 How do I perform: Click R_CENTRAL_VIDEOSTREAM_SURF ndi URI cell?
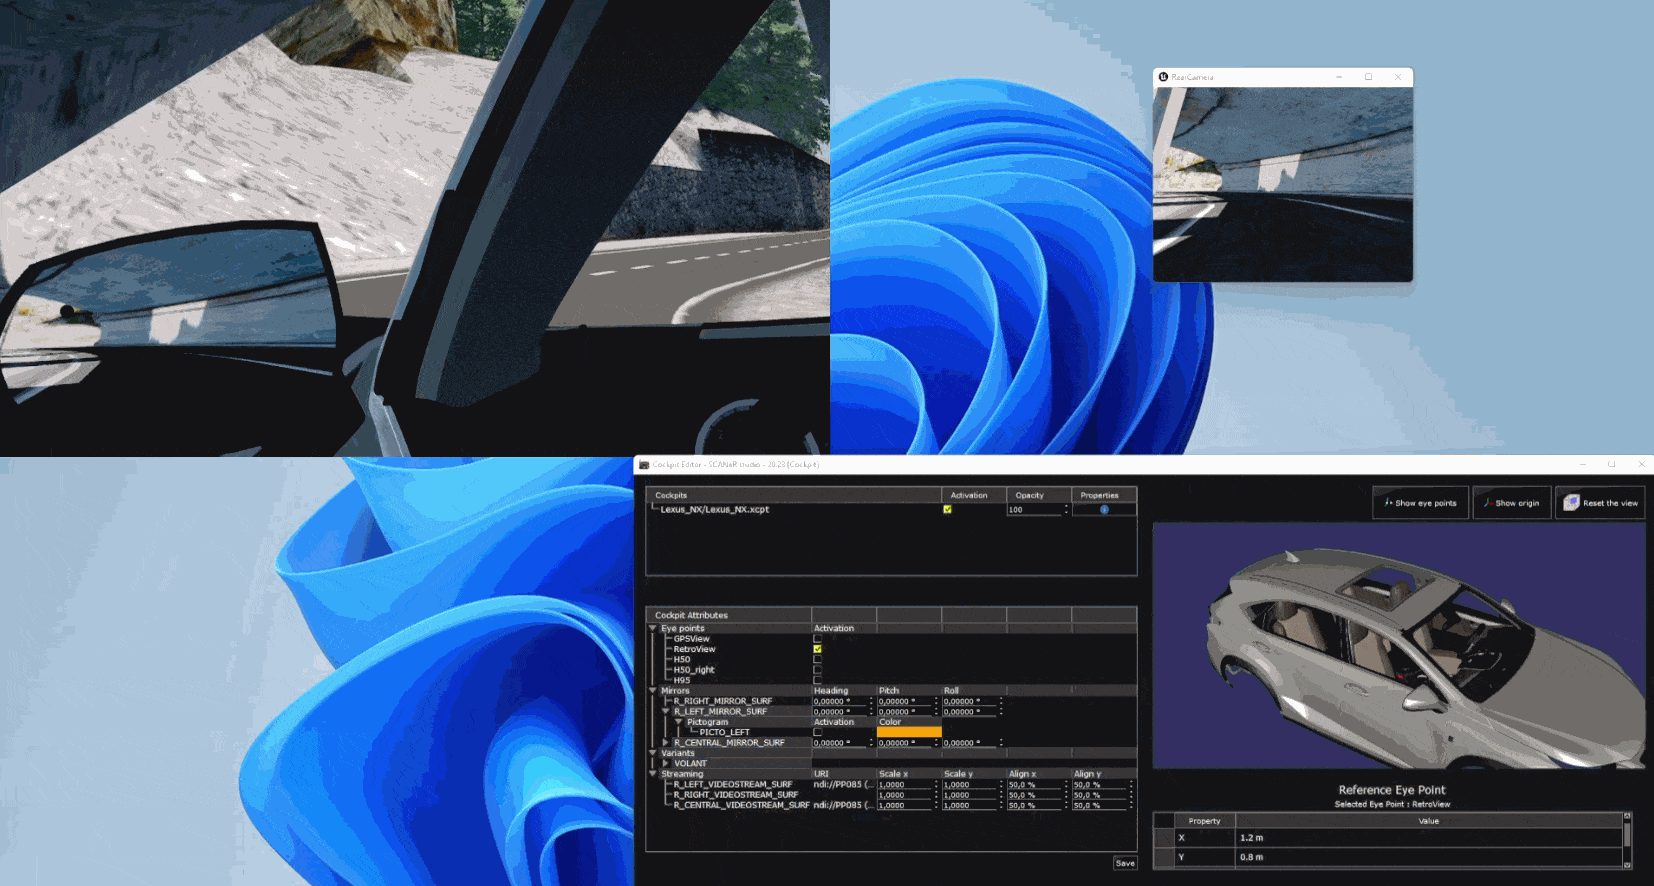(x=844, y=806)
